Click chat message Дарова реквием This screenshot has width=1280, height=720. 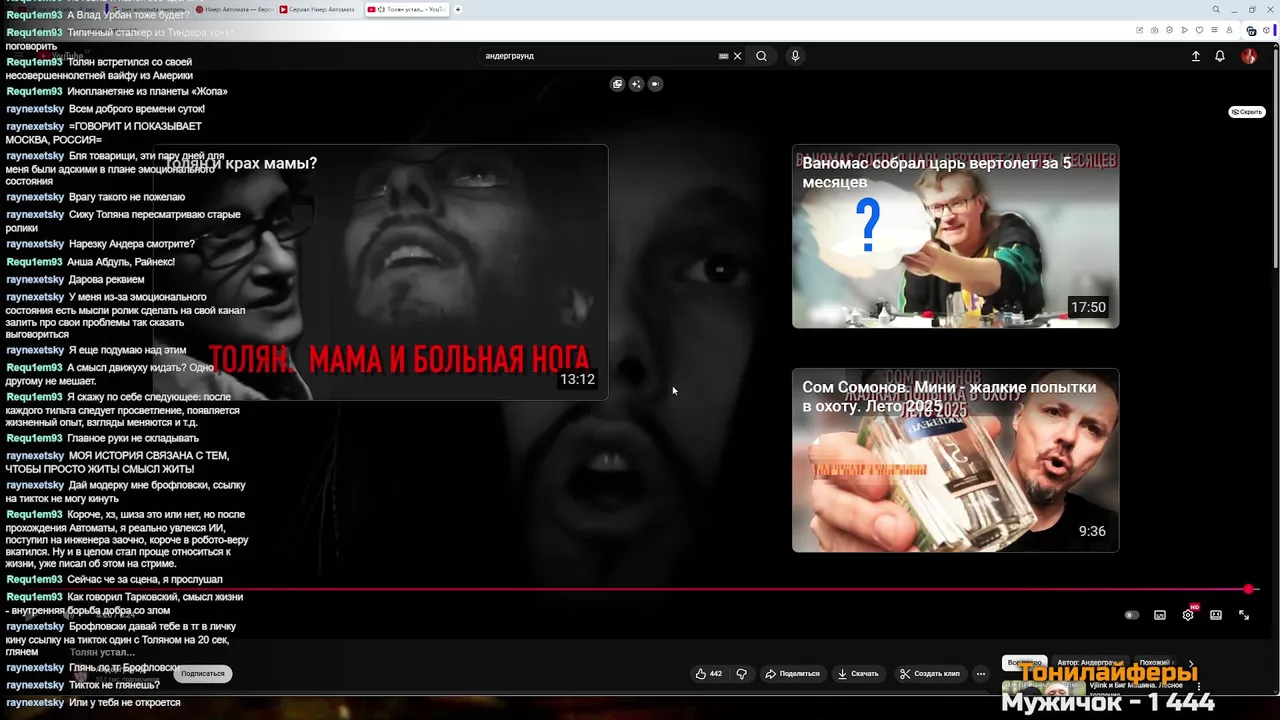(x=107, y=280)
